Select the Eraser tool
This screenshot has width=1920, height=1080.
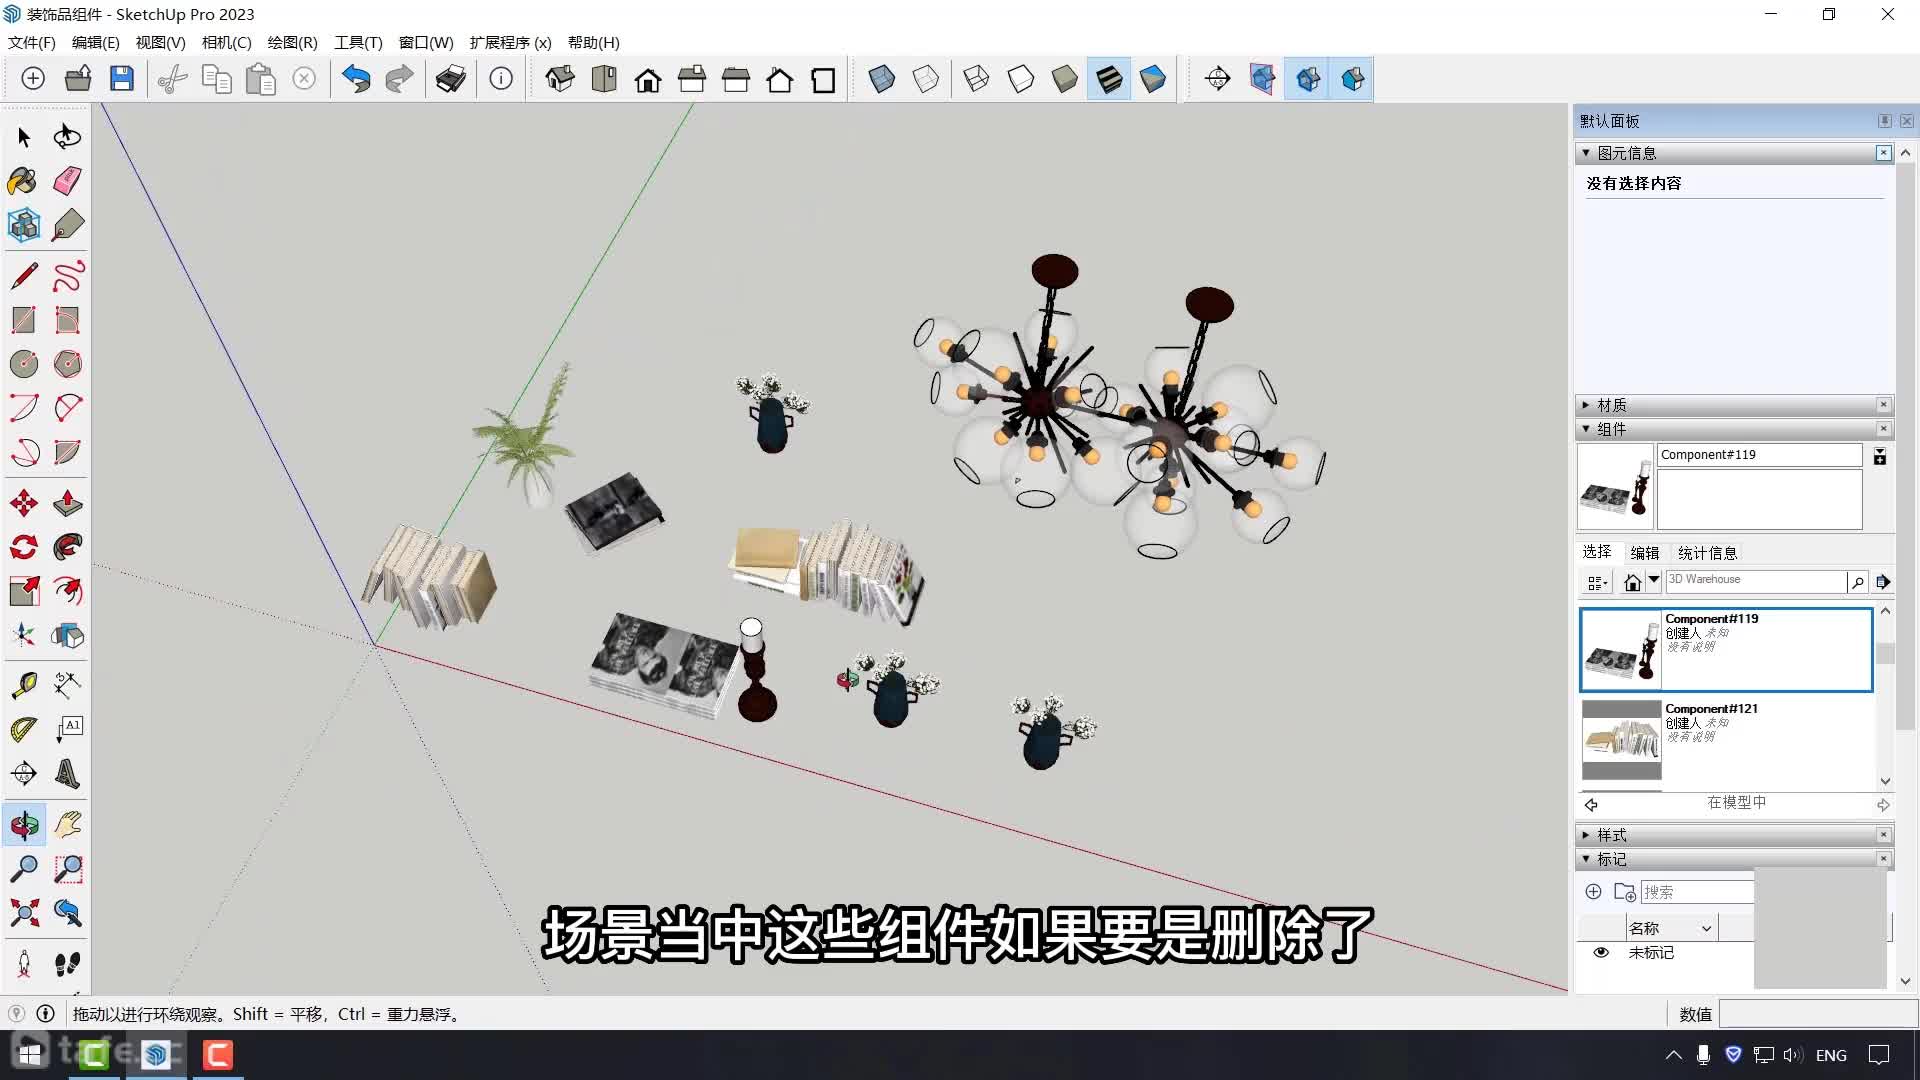68,181
